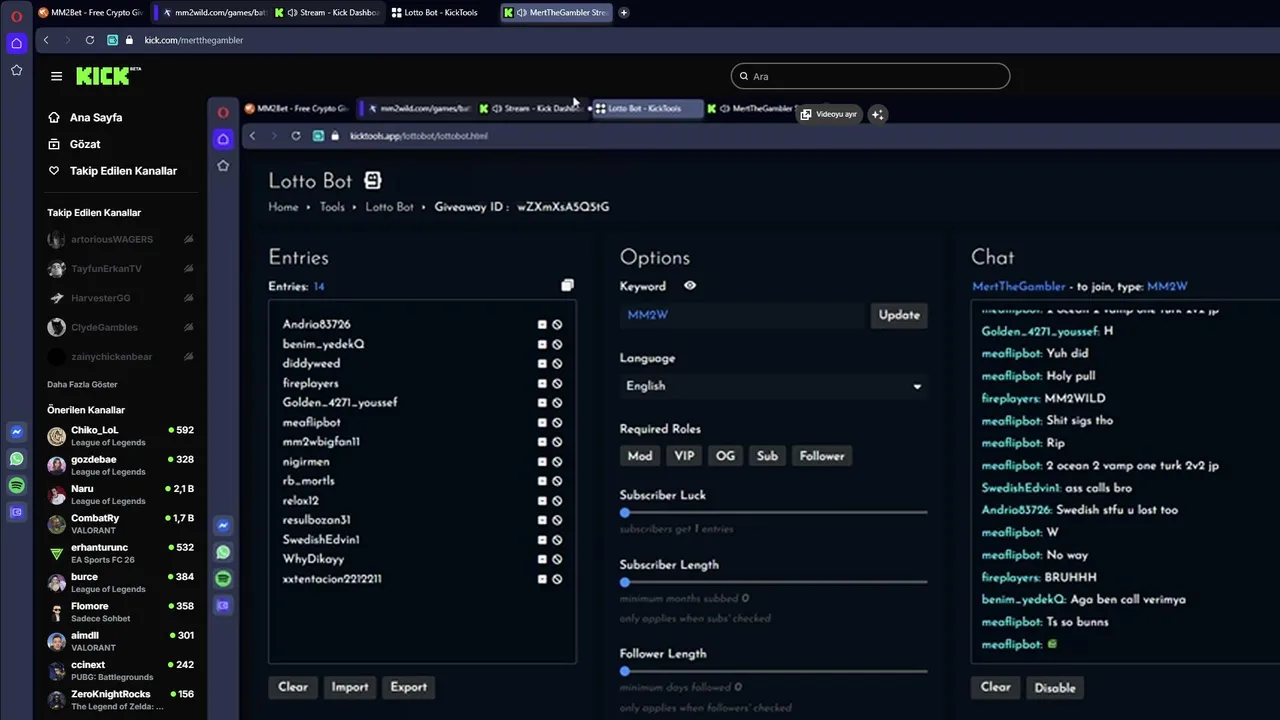This screenshot has height=720, width=1280.
Task: Switch to Stream - Kick Dashboard outer tab
Action: (x=328, y=13)
